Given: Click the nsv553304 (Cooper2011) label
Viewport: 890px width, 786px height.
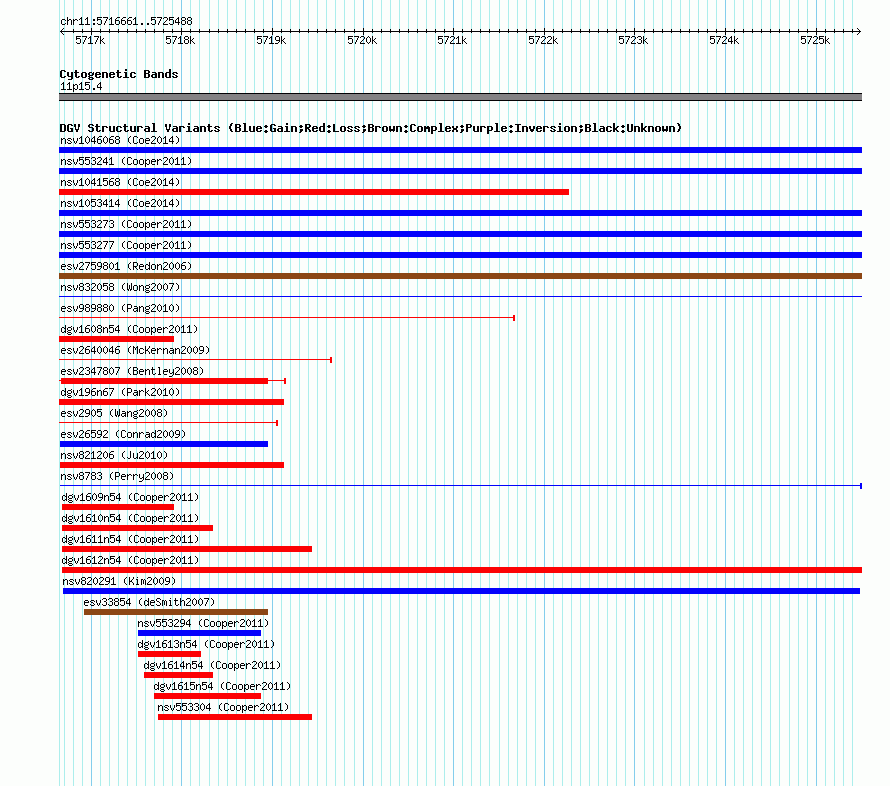Looking at the screenshot, I should click(223, 707).
